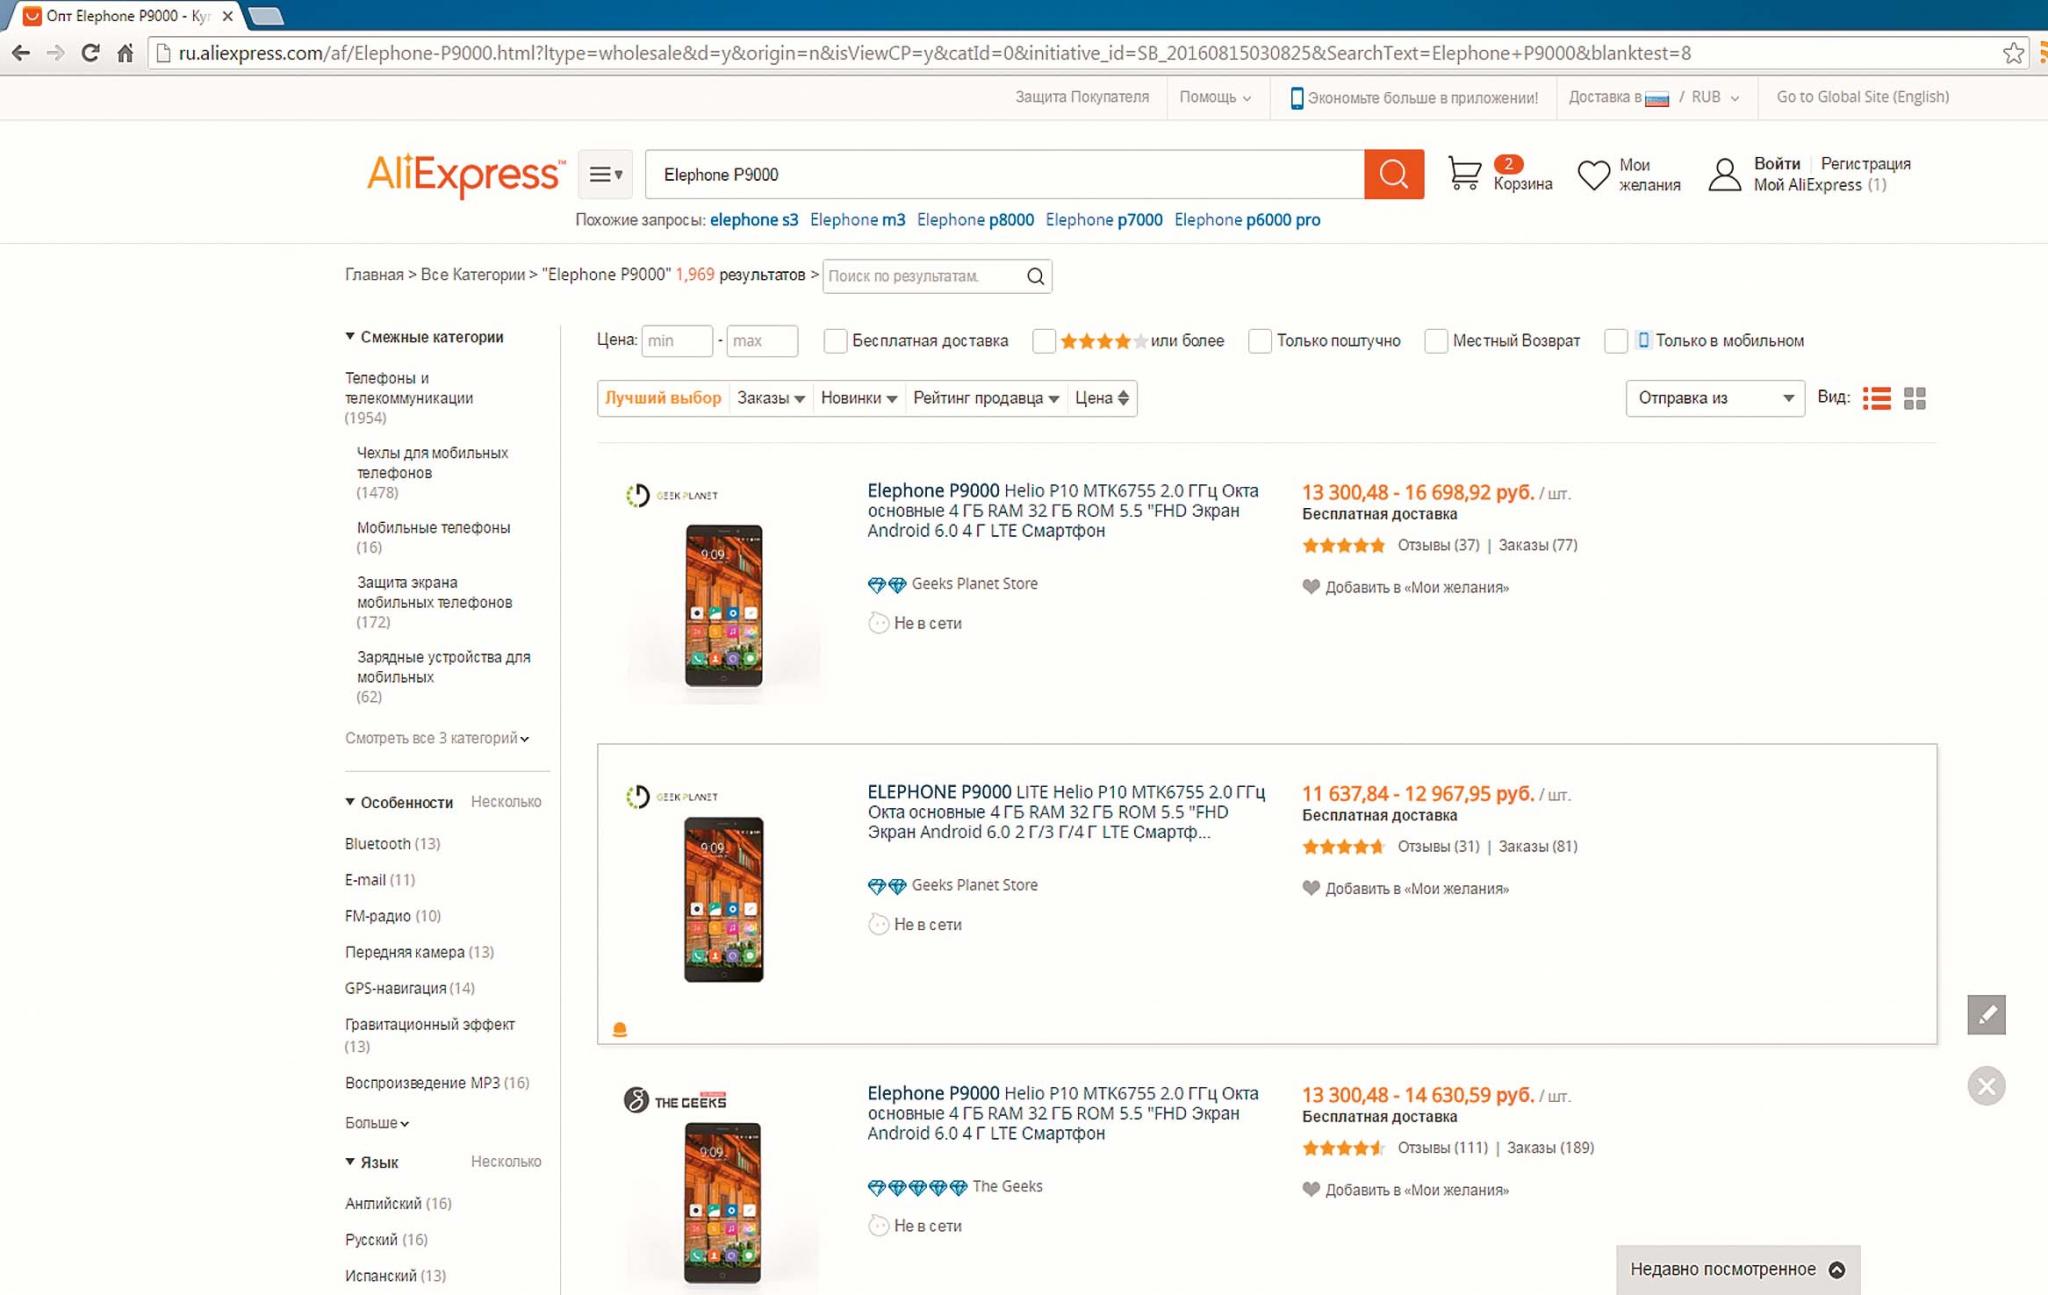
Task: Select the Лучший выбор sort tab
Action: [x=663, y=398]
